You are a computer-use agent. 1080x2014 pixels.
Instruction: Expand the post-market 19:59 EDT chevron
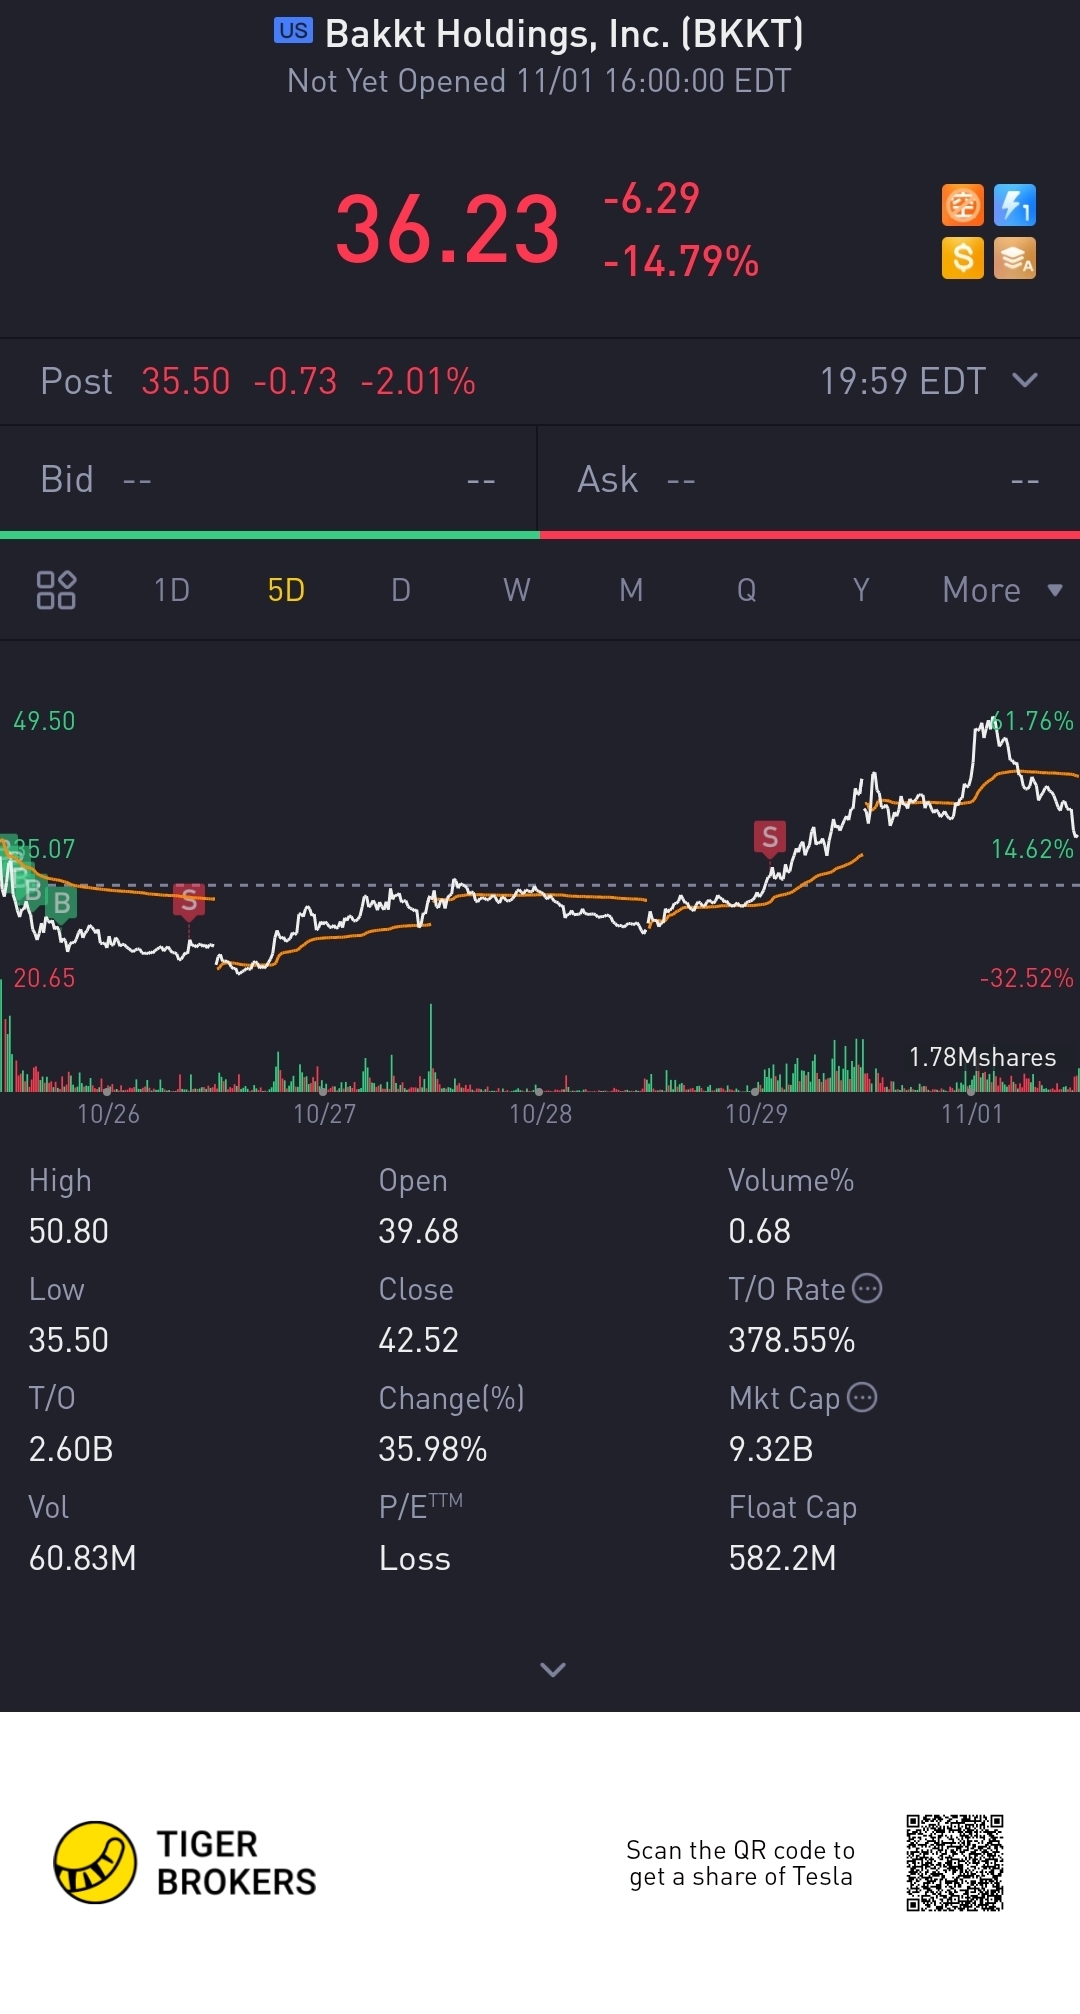point(1025,380)
